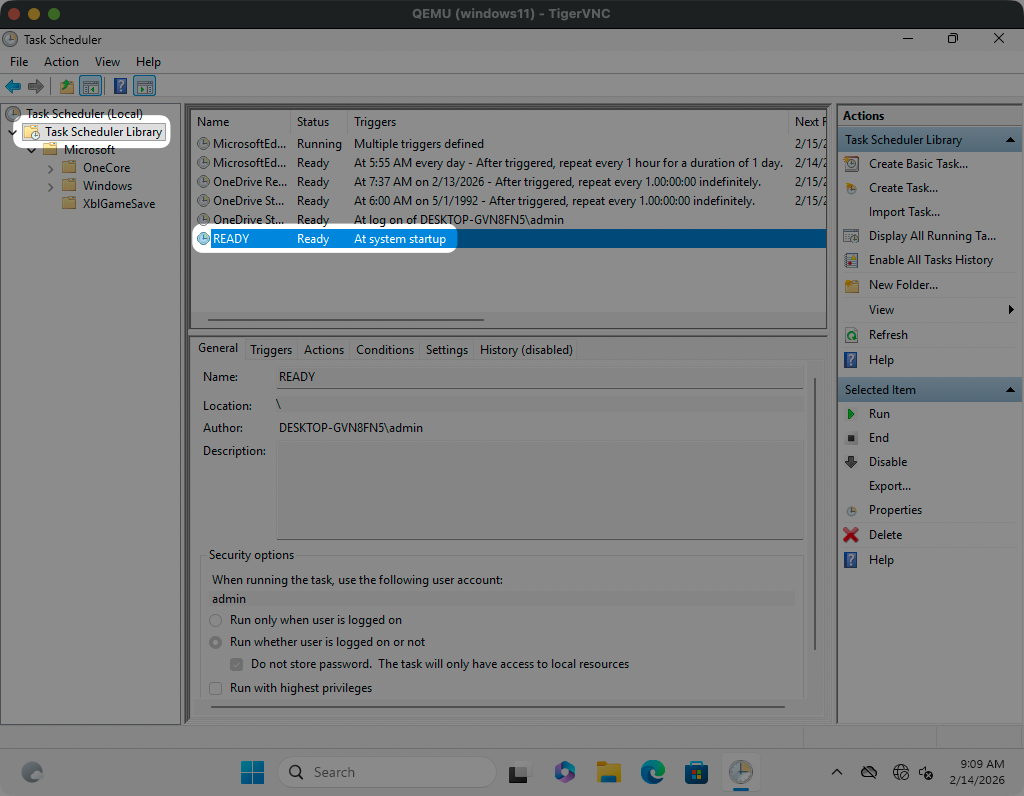Switch to the Triggers tab
The height and width of the screenshot is (796, 1024).
click(x=271, y=350)
